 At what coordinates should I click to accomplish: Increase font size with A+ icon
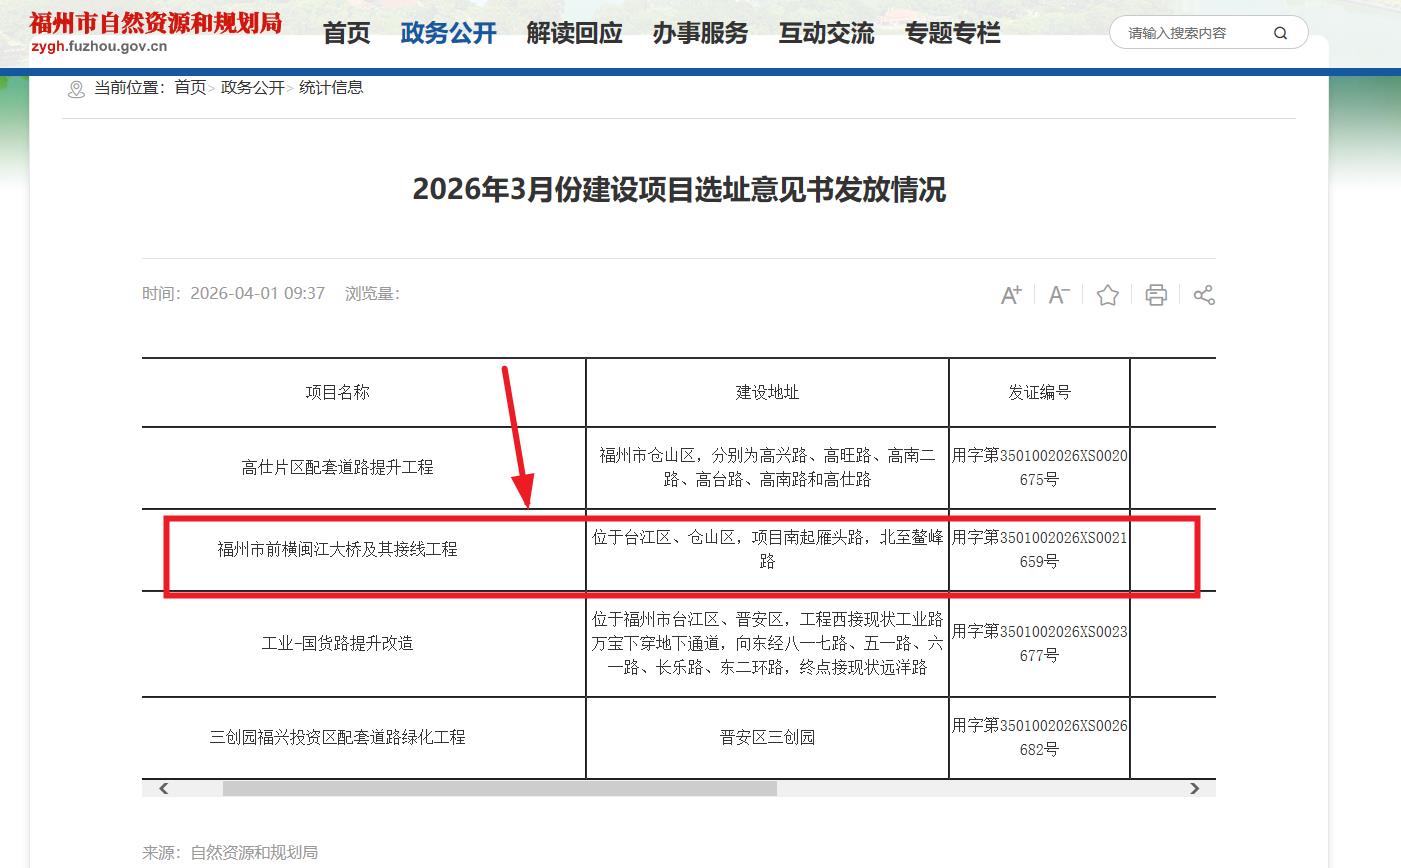(1011, 295)
